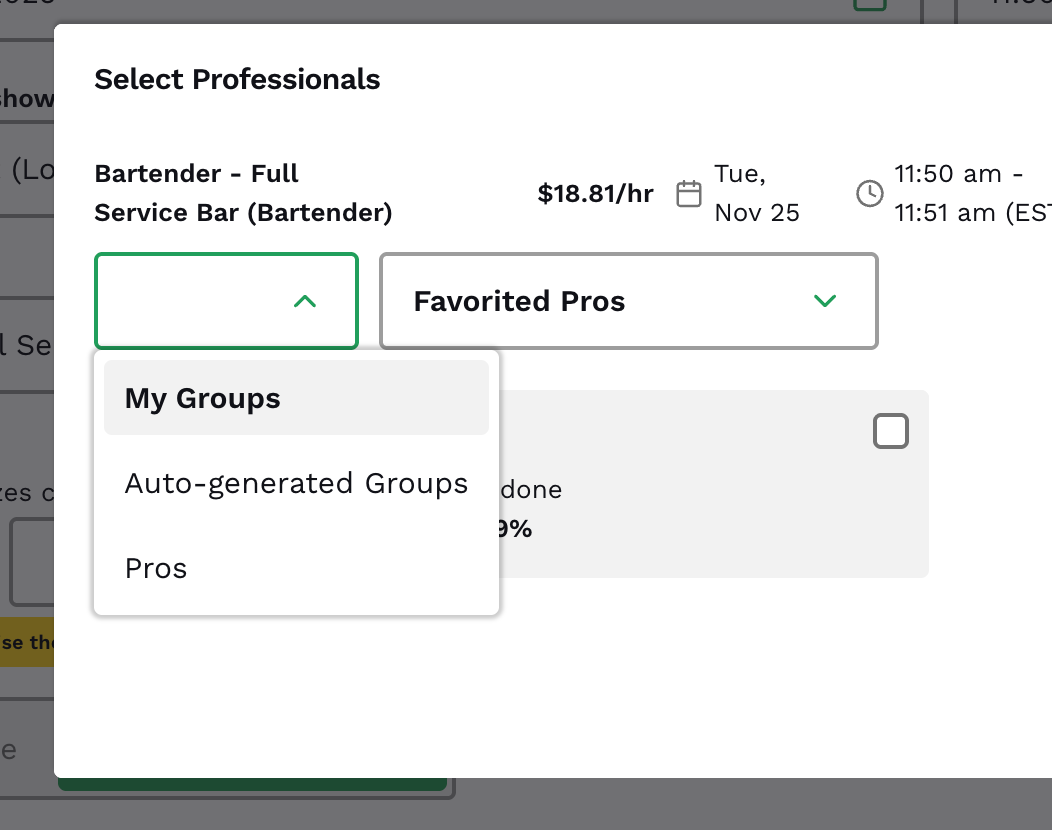Click the bold percentage on the professional card
Screen dimensions: 1052x830
(x=514, y=529)
